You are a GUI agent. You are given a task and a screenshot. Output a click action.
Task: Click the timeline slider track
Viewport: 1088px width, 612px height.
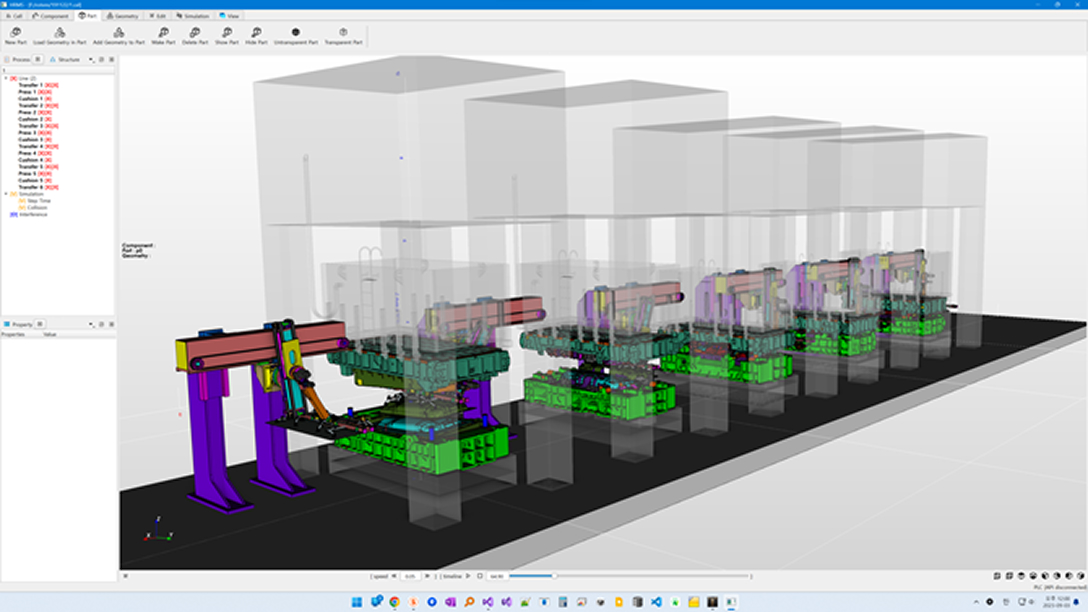pos(650,576)
